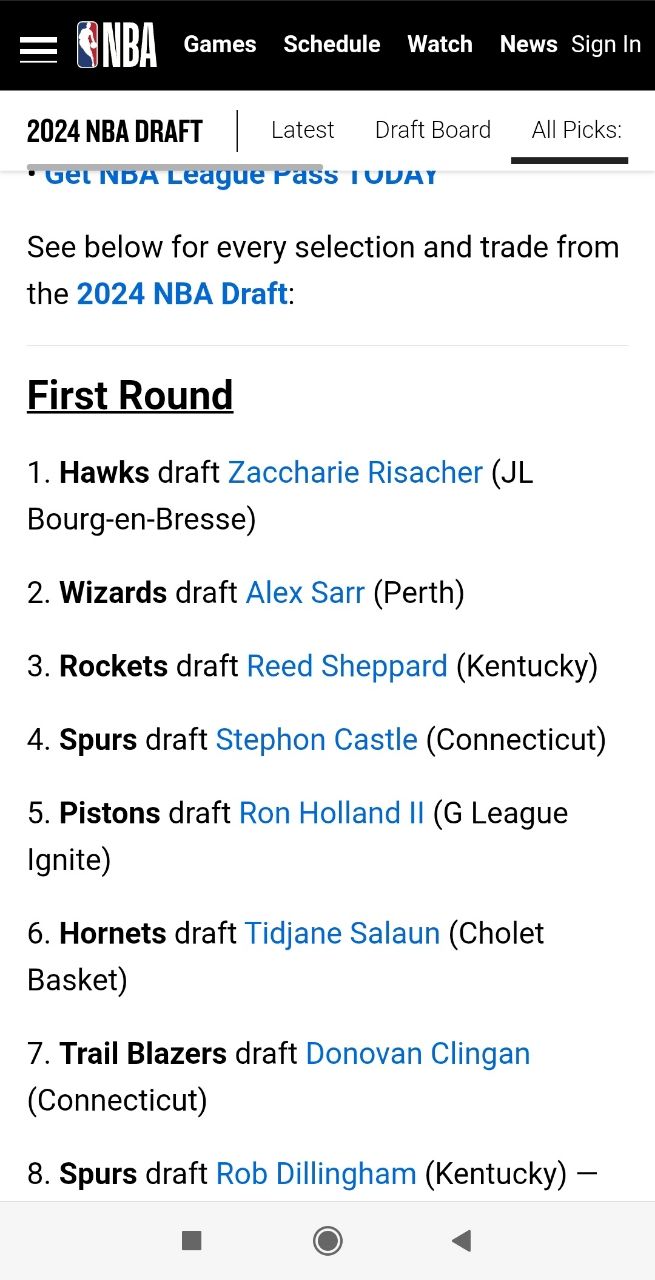Open the News section

[528, 45]
